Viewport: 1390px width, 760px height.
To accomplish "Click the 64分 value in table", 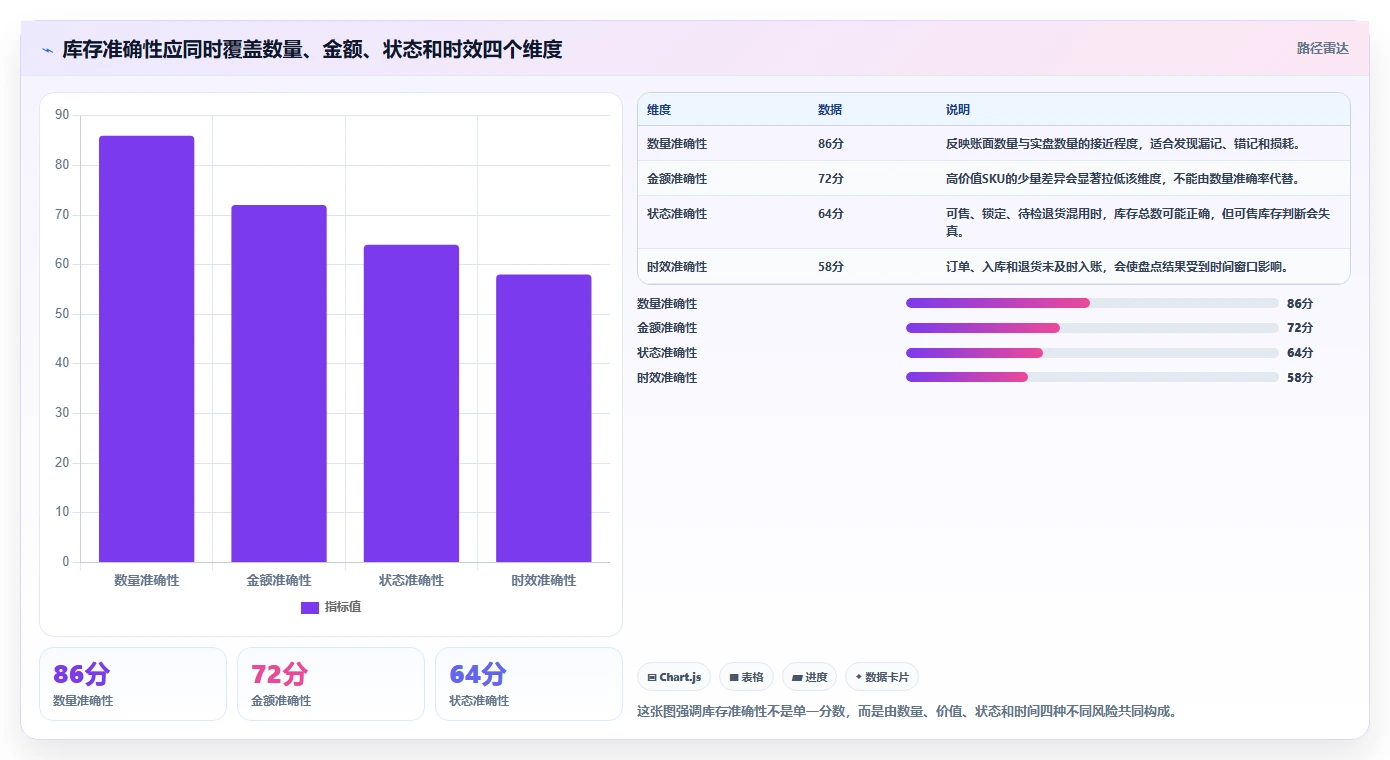I will pyautogui.click(x=831, y=214).
